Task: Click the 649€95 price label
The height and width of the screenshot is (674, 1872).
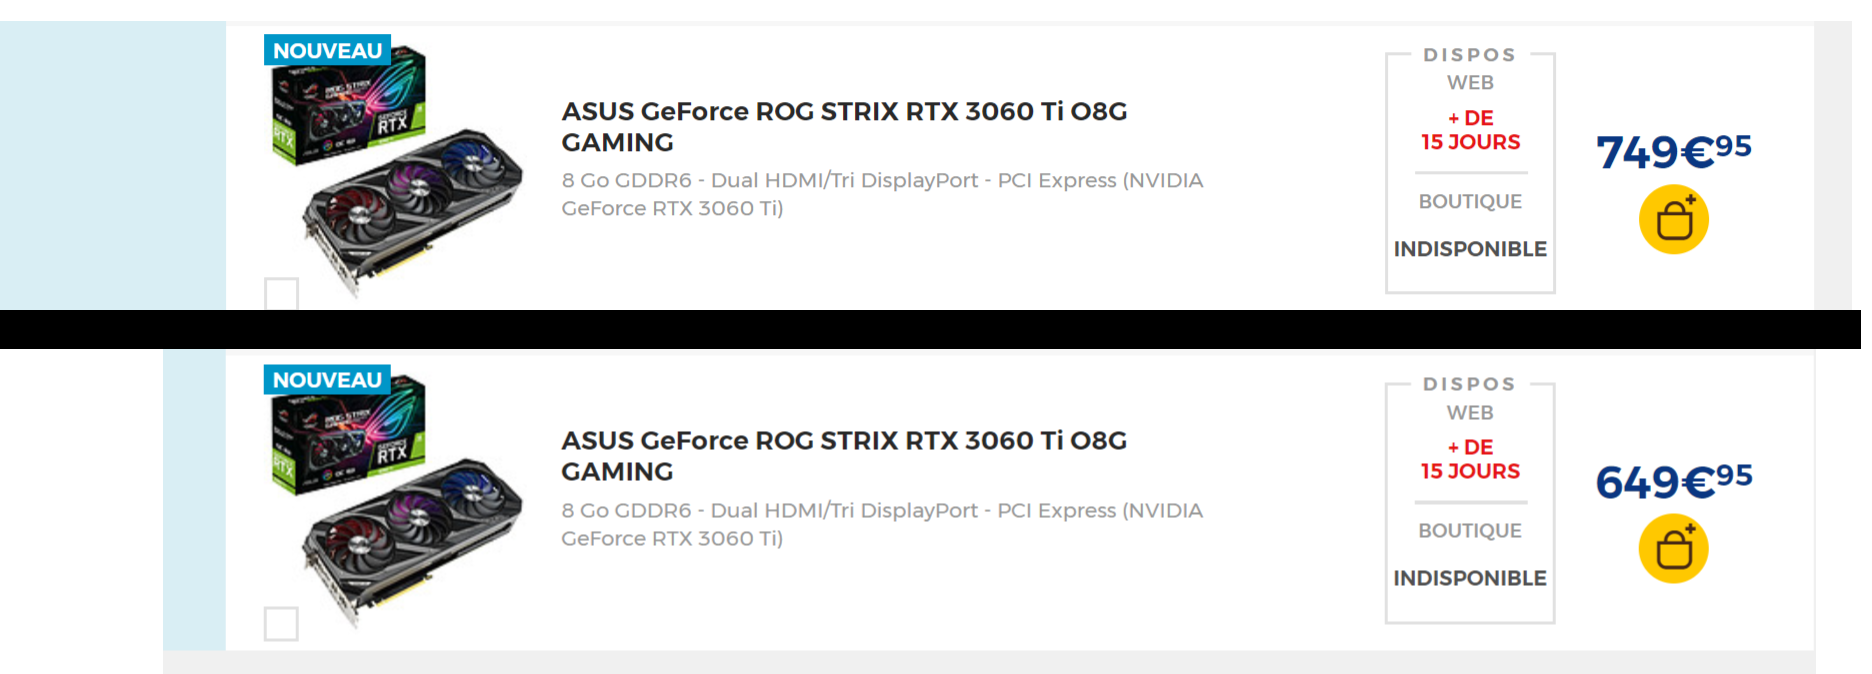Action: (1673, 481)
